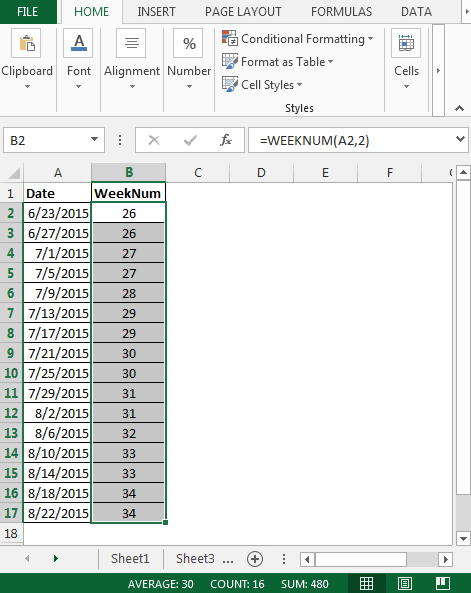The width and height of the screenshot is (471, 593).
Task: Switch to Page Break Preview view
Action: click(443, 584)
